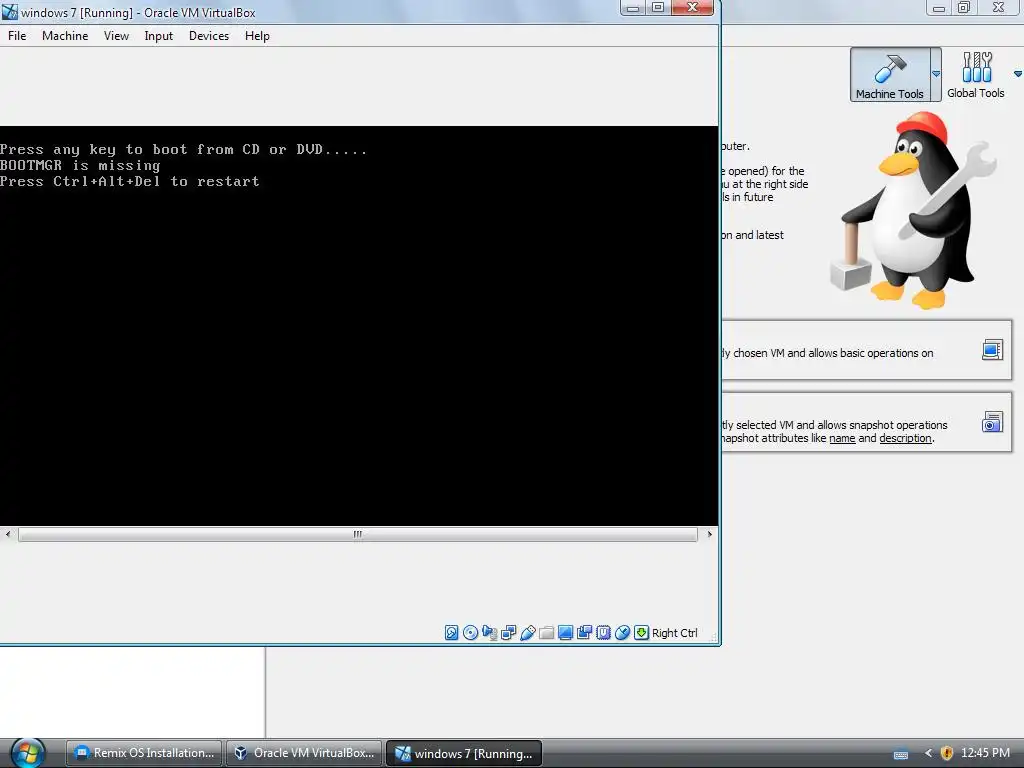Viewport: 1024px width, 768px height.
Task: Click the CPU virtualization status icon
Action: coord(603,632)
